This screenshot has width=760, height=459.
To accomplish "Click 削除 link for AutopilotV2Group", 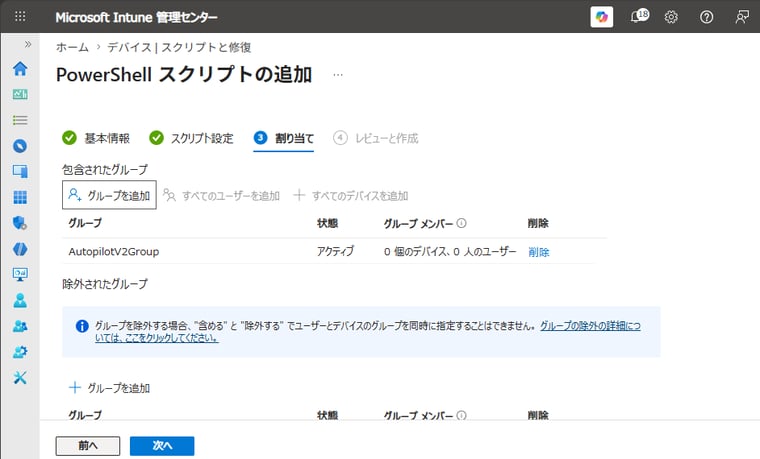I will coord(538,252).
